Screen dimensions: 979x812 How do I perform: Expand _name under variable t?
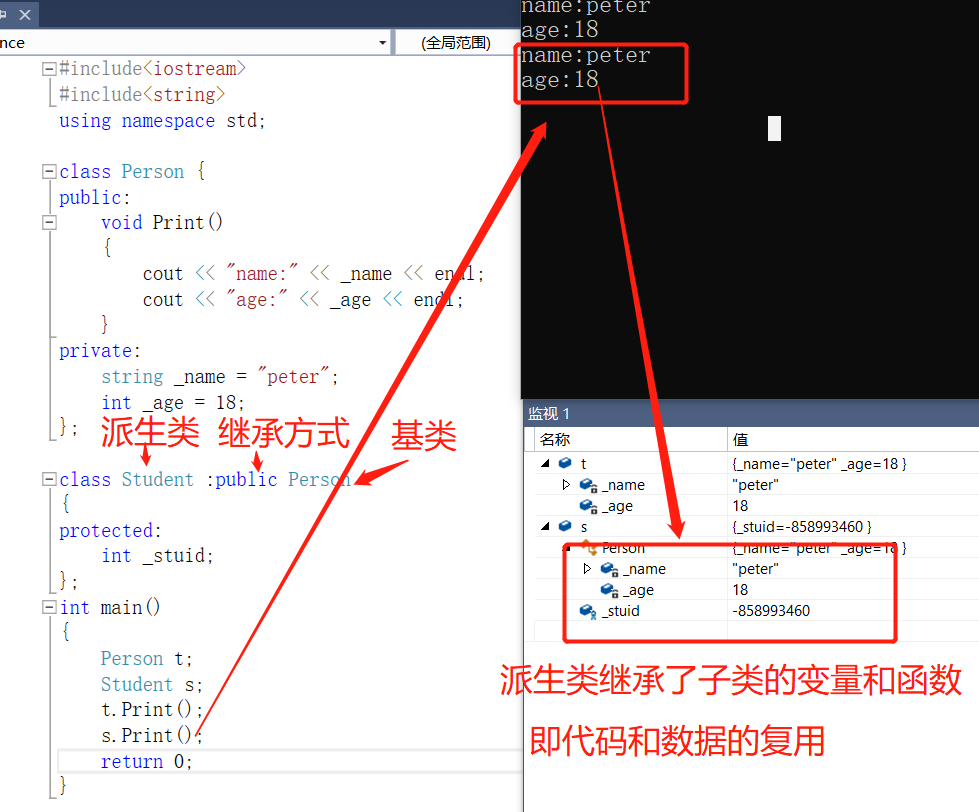click(566, 484)
